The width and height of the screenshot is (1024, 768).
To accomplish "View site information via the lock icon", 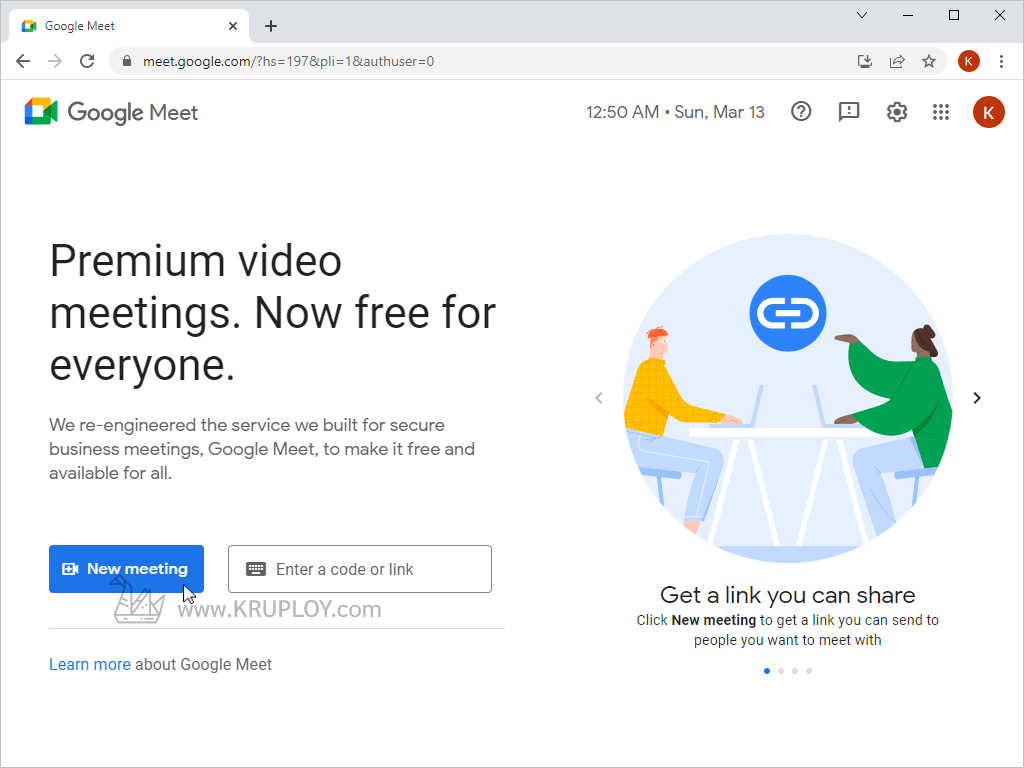I will [127, 61].
